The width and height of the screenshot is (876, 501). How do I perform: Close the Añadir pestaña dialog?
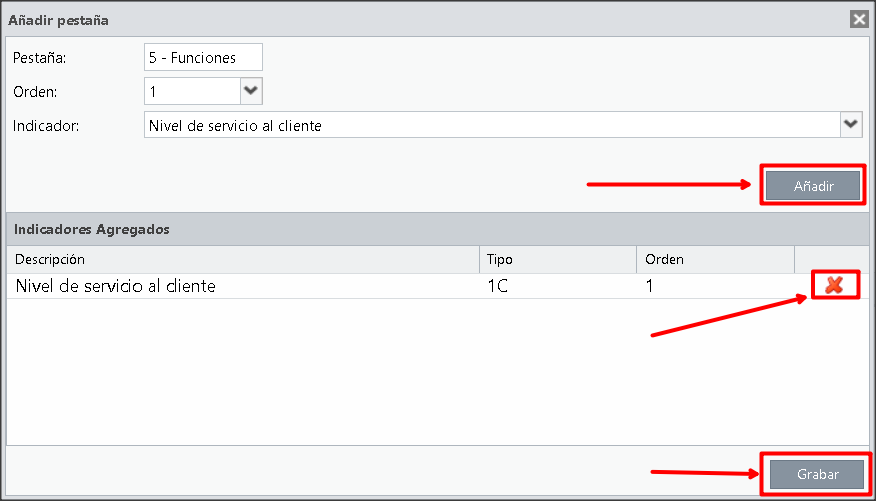pos(859,20)
